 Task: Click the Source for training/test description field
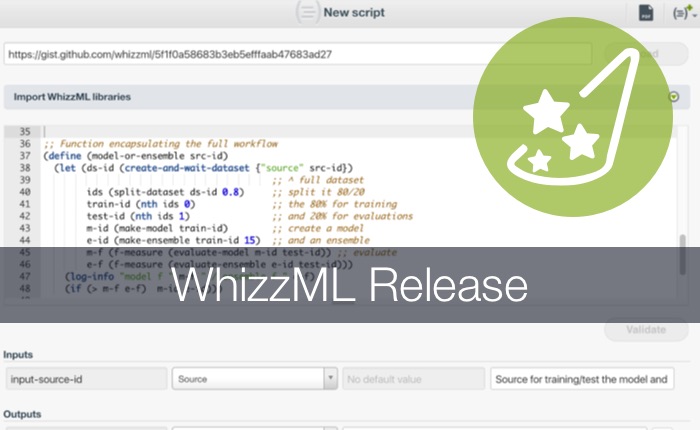[582, 379]
